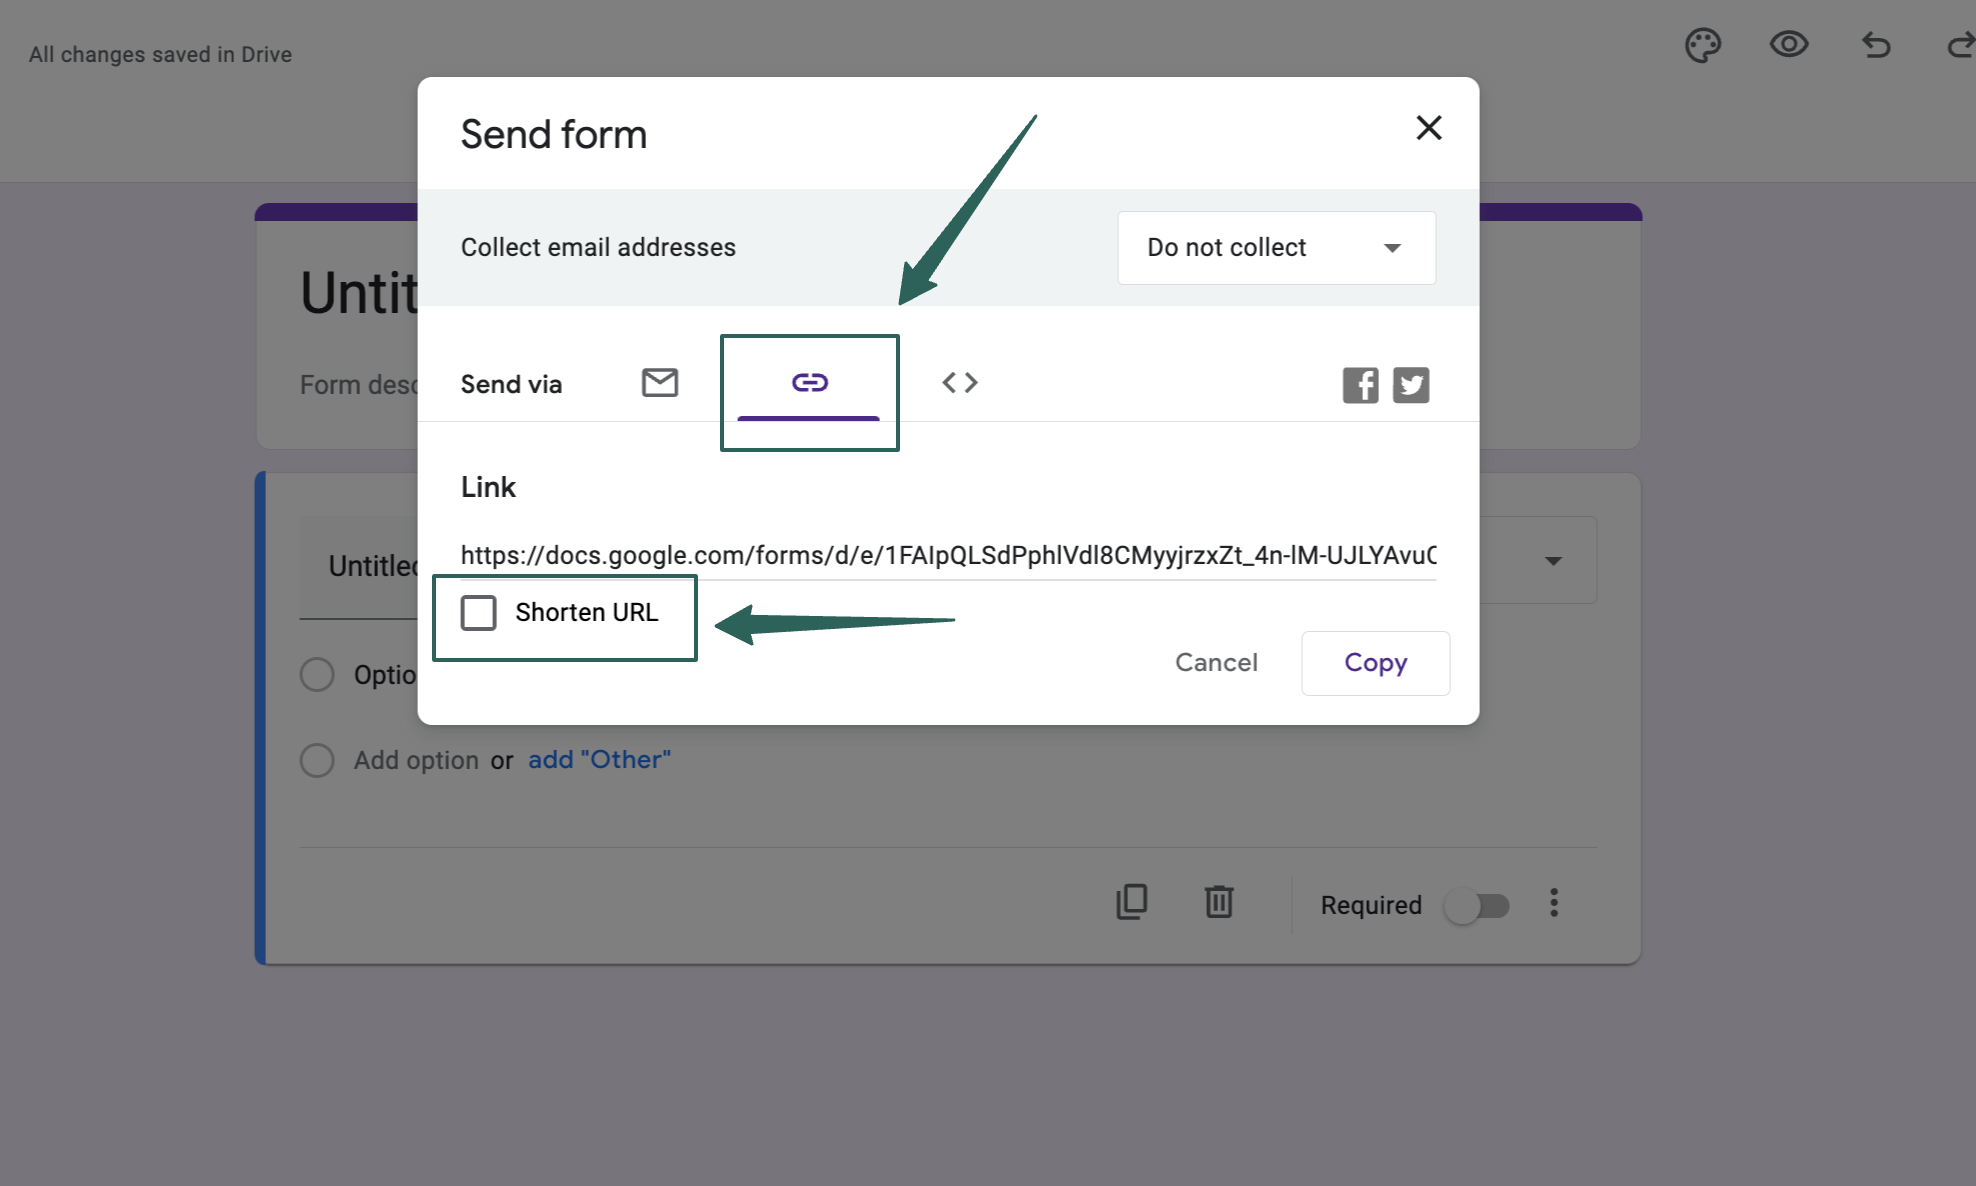Click the Copy button

click(1375, 662)
